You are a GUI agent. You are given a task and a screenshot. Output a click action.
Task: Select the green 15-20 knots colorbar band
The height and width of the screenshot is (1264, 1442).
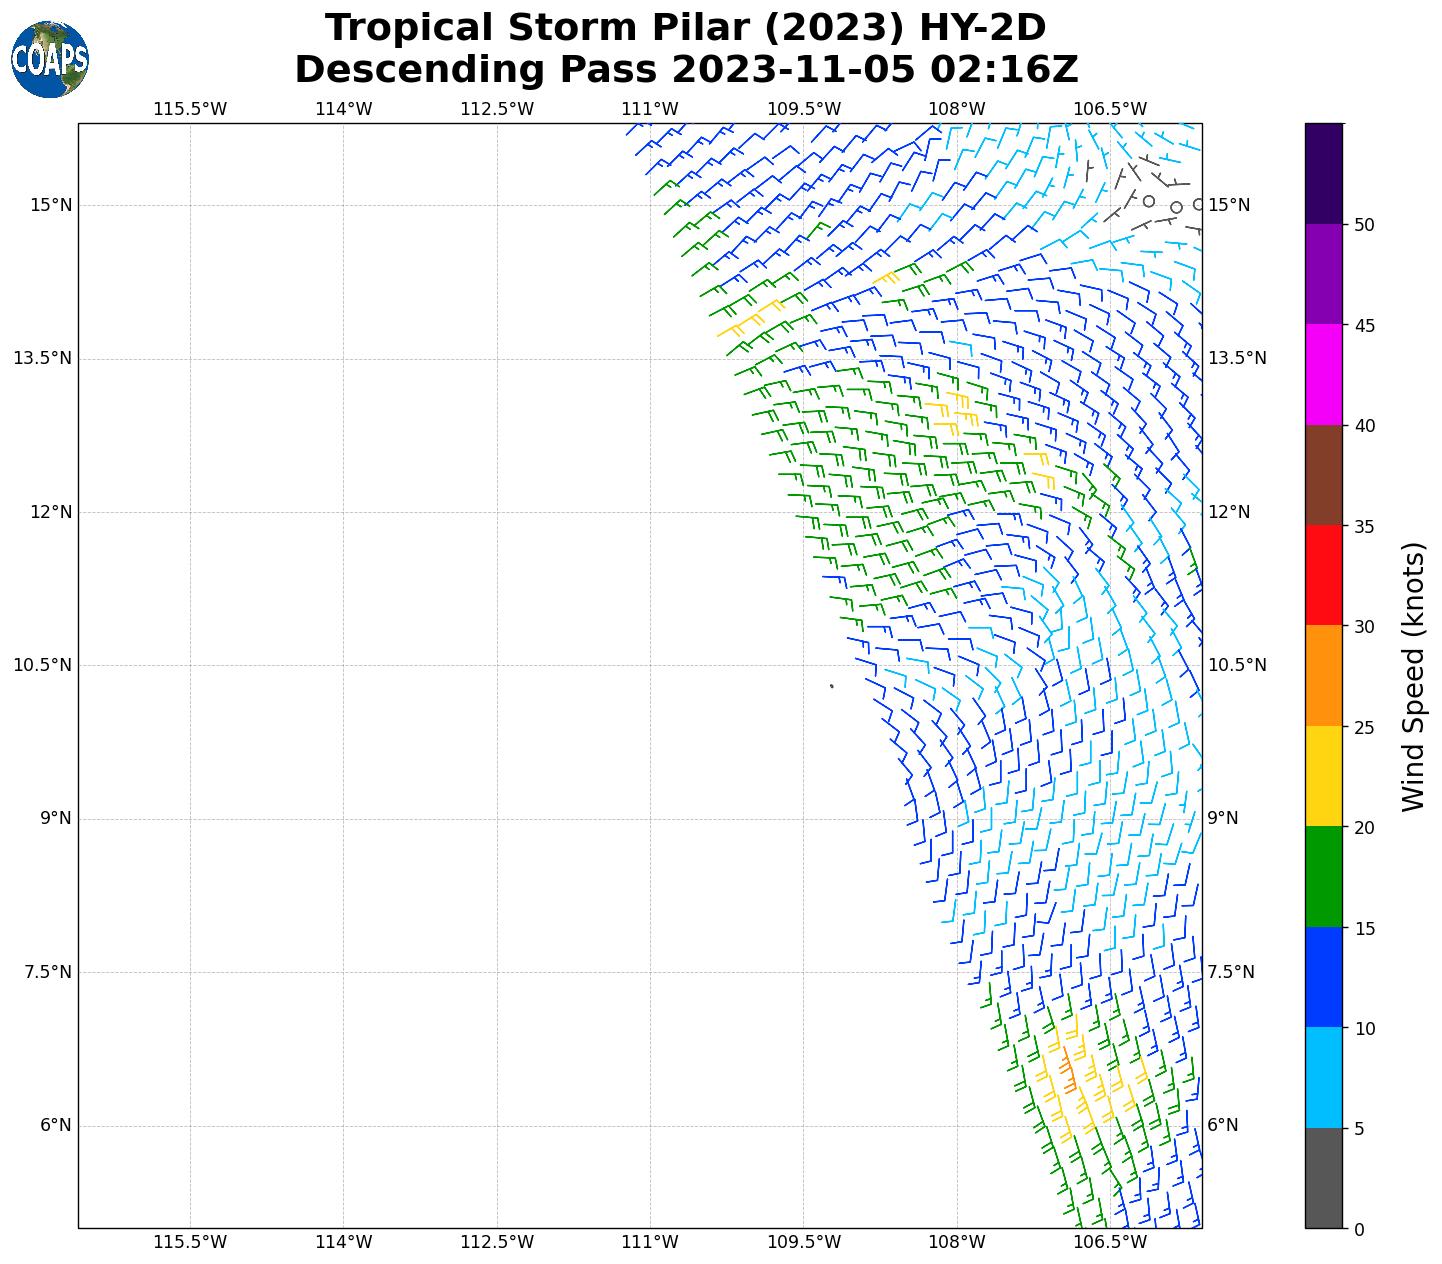[x=1324, y=877]
